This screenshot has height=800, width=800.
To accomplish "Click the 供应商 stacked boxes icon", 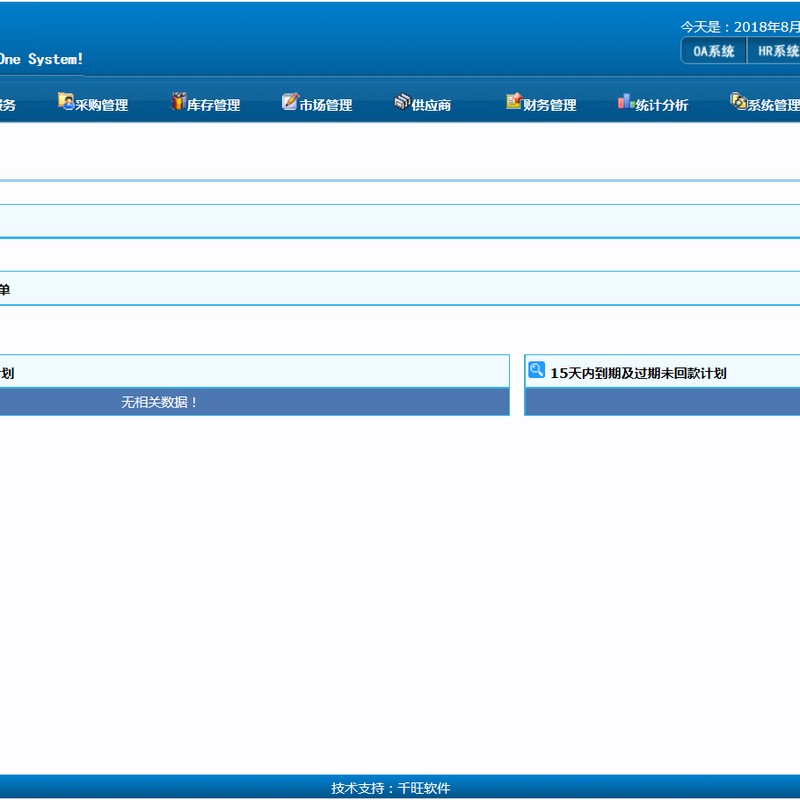I will 402,101.
